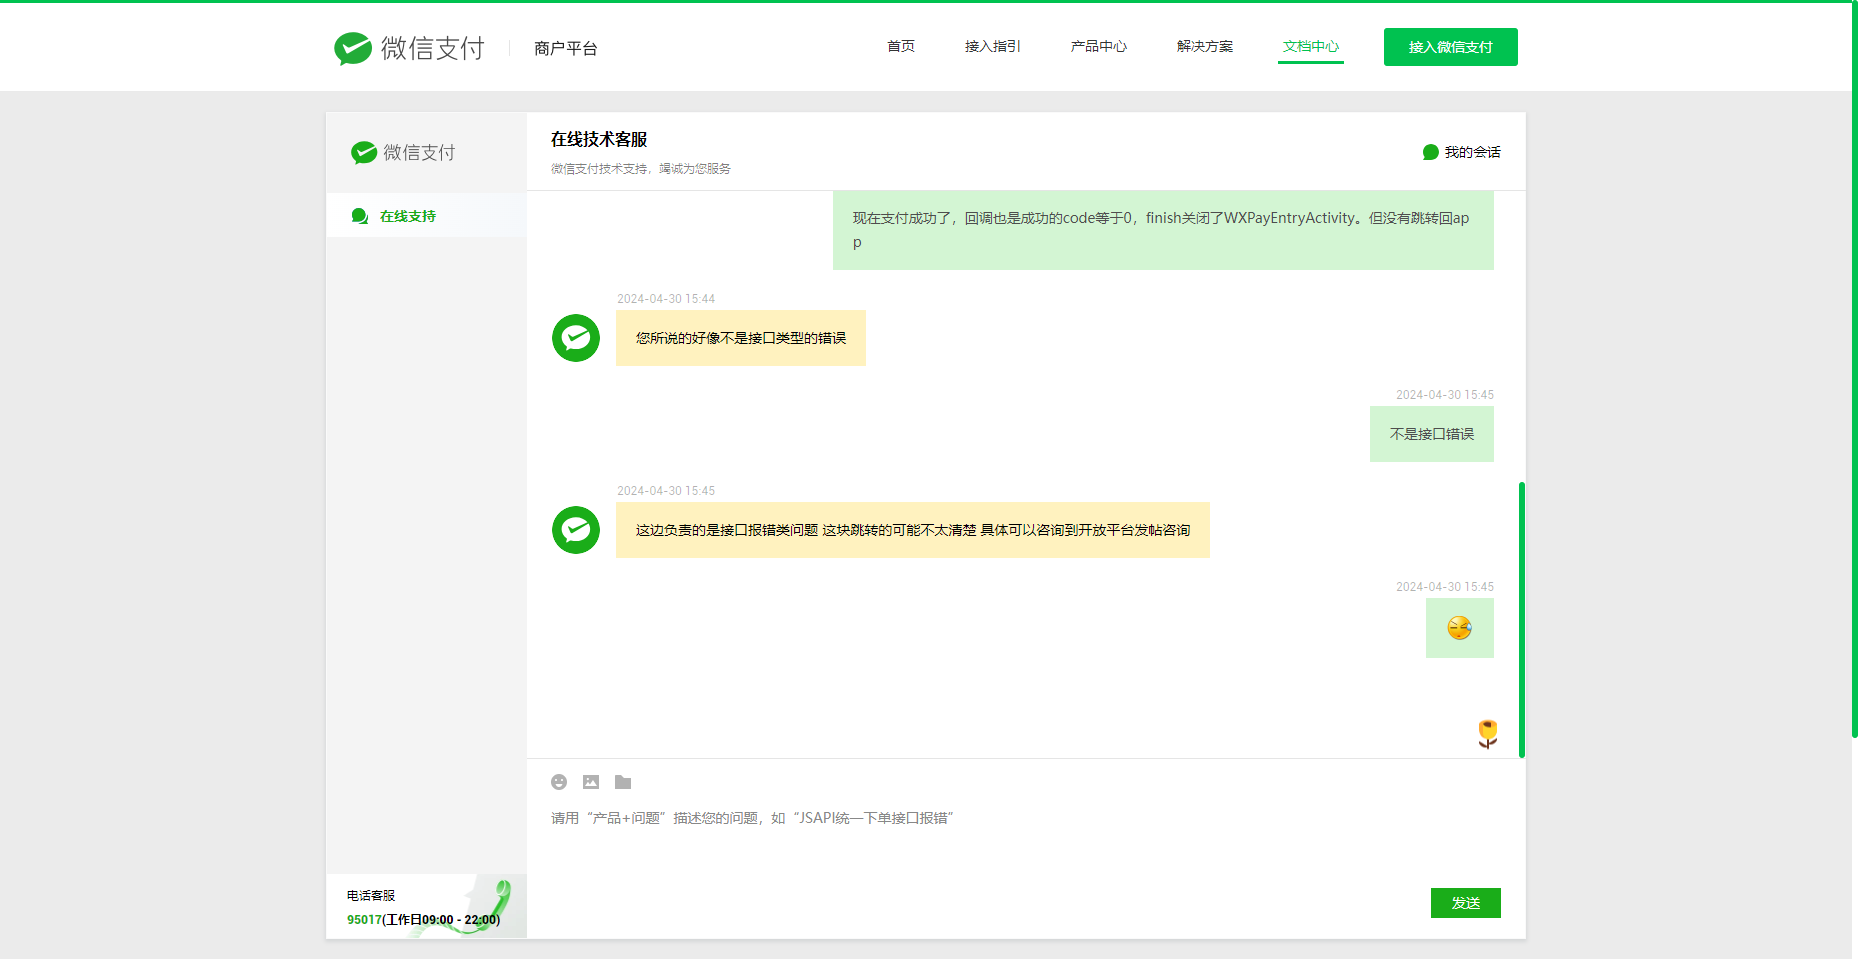
Task: Click the 发送 send button
Action: 1466,903
